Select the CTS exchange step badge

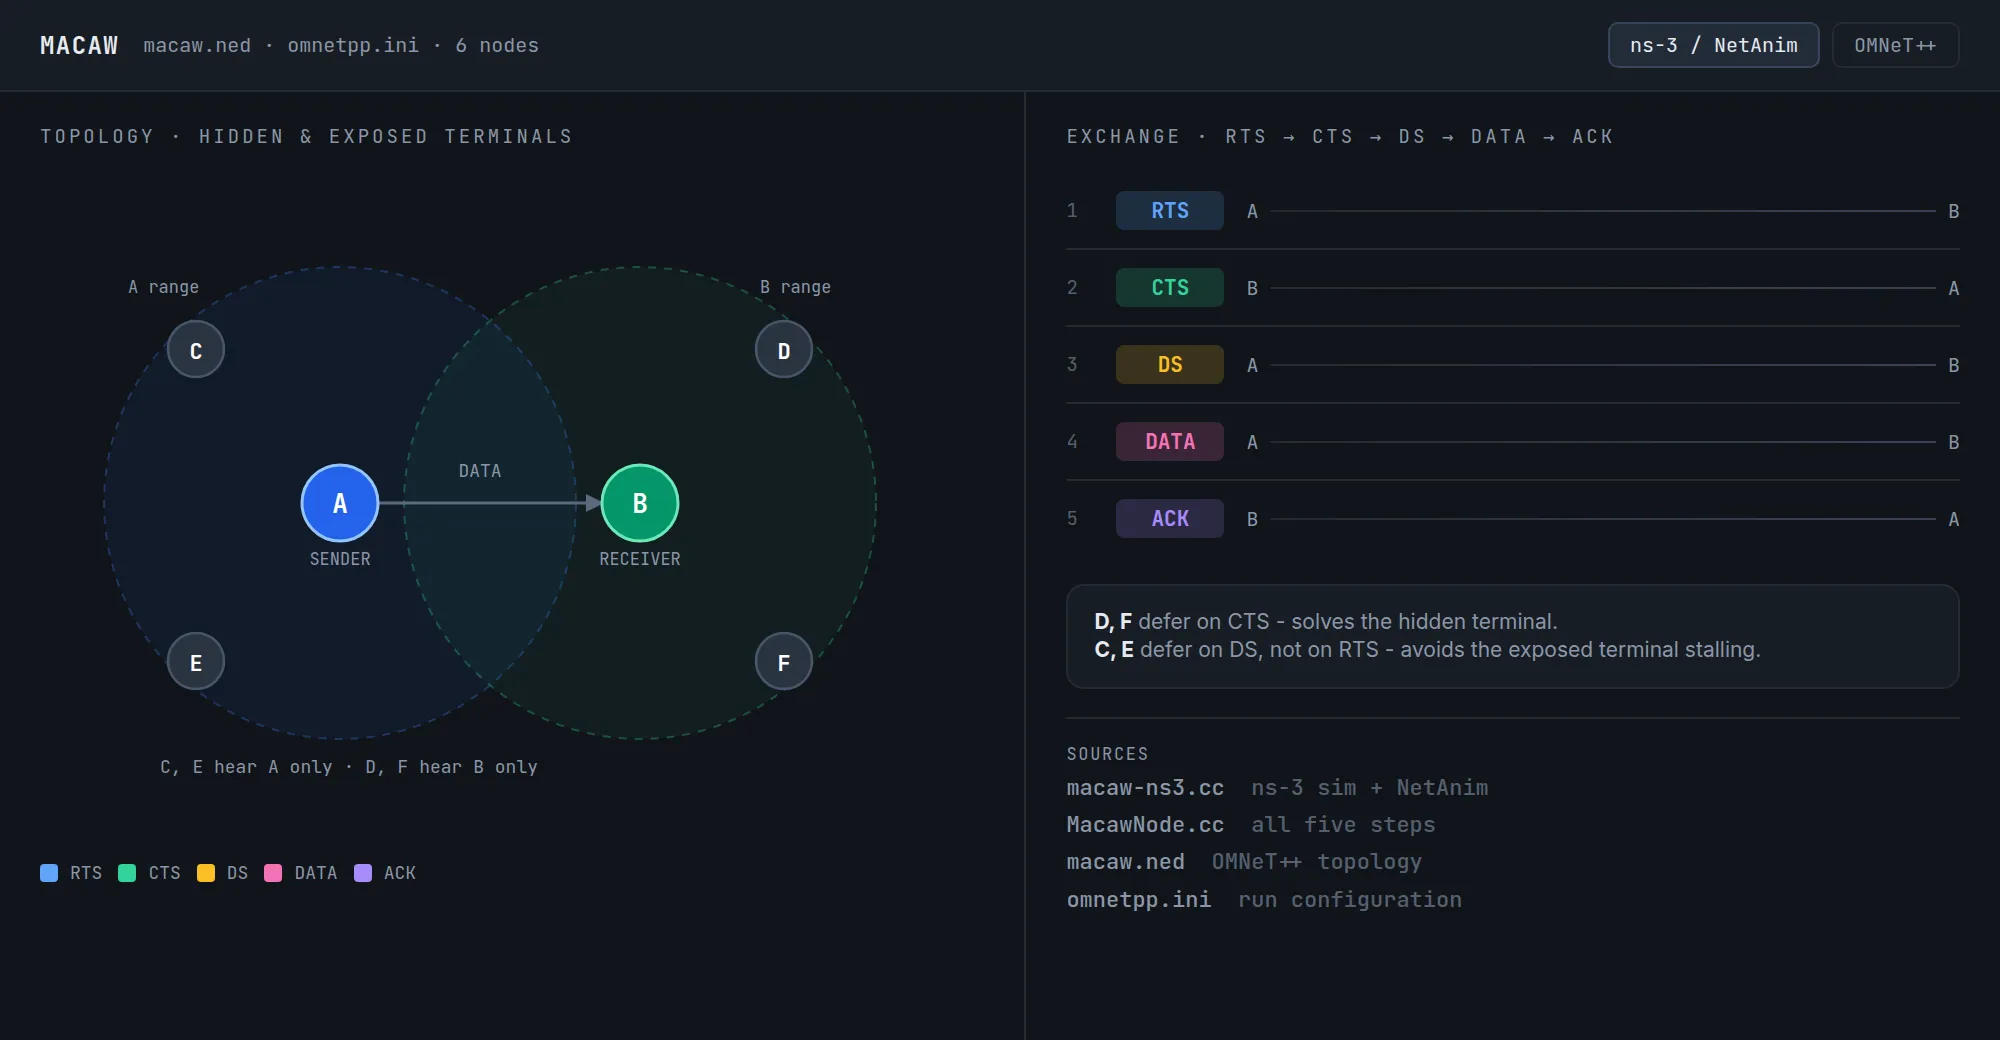click(x=1170, y=288)
